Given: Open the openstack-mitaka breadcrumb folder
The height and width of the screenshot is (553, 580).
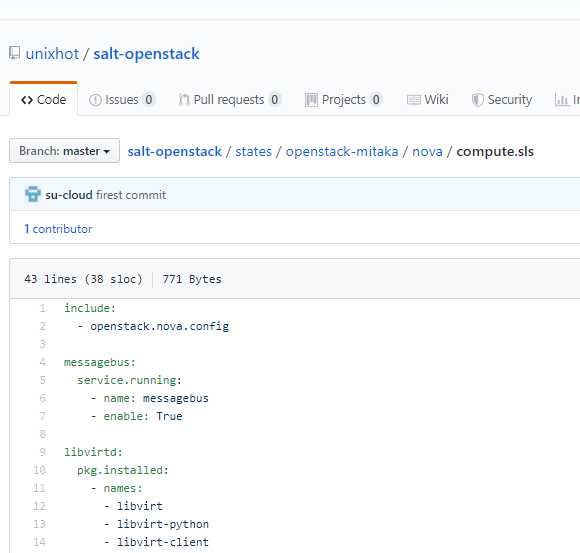Looking at the screenshot, I should pos(342,152).
